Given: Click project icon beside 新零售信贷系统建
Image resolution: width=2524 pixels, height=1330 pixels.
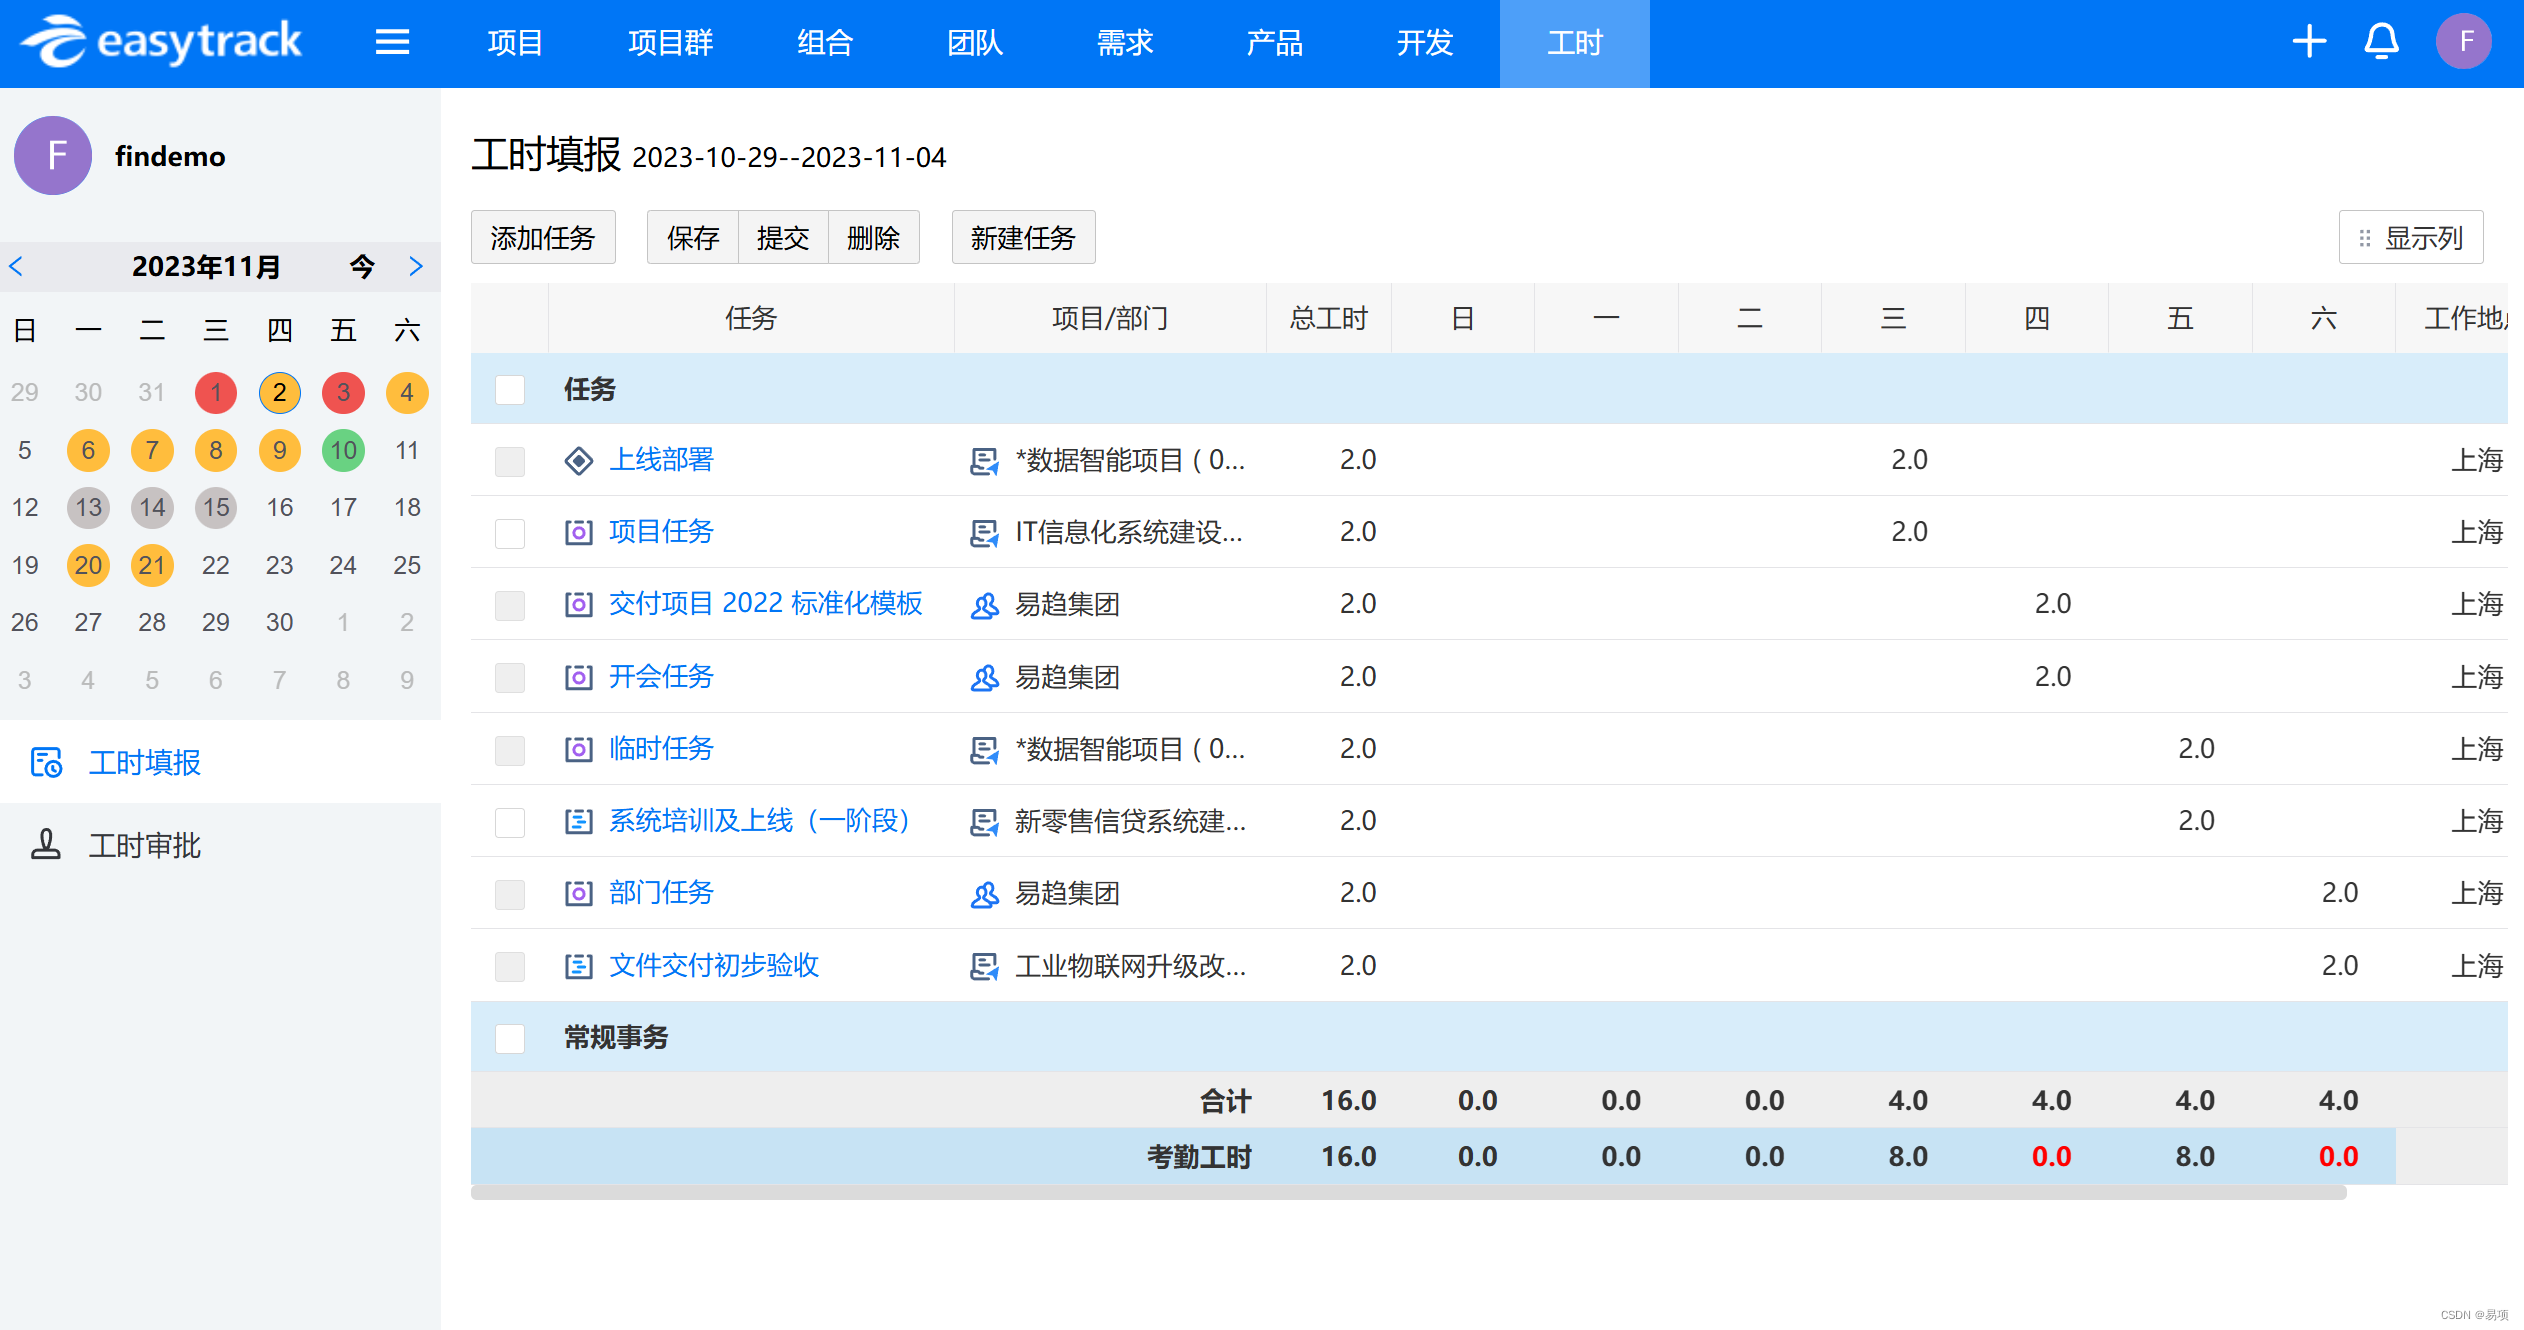Looking at the screenshot, I should [985, 822].
